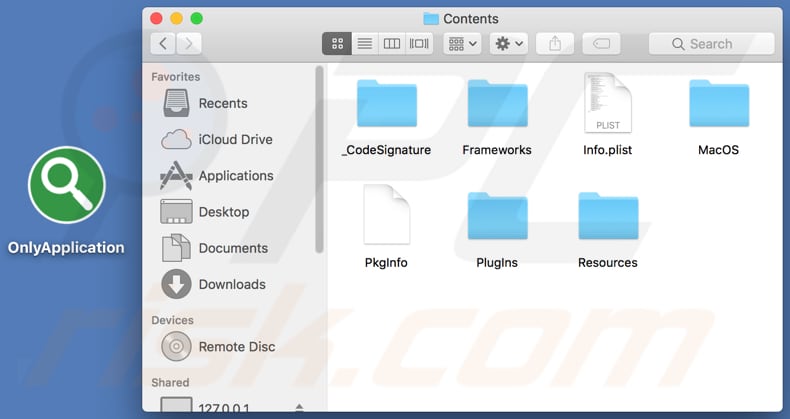
Task: Eject the 127.0.0.1 shared server
Action: click(299, 407)
